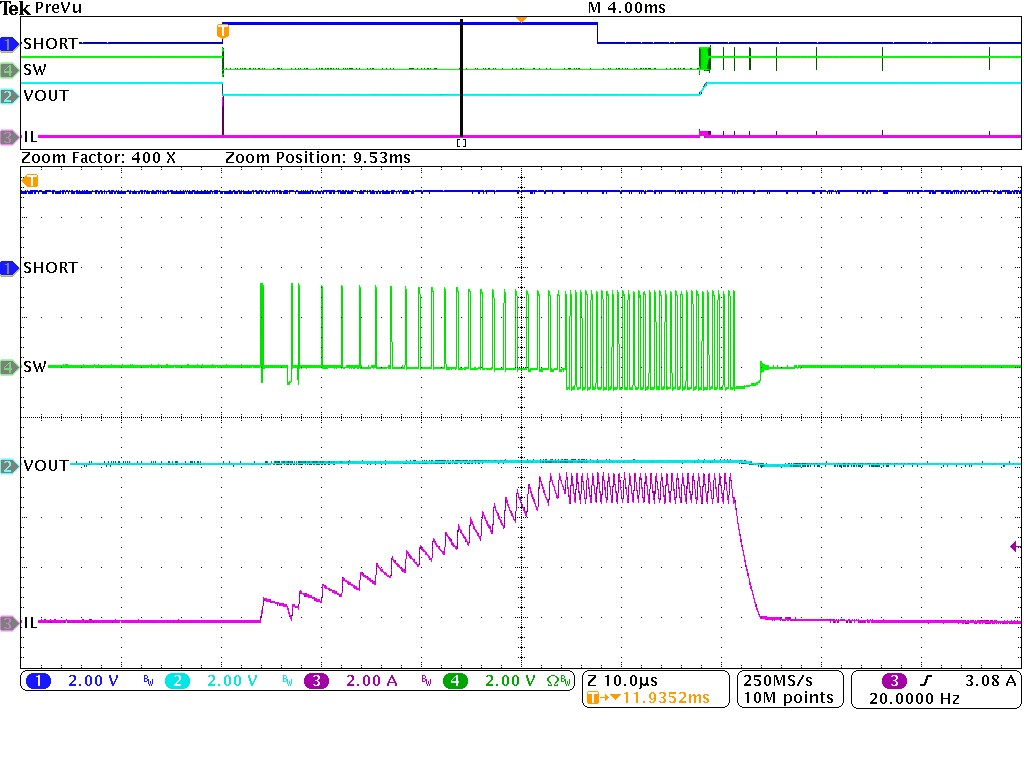Click channel 1 badge in bottom readout
Image resolution: width=1024 pixels, height=768 pixels.
[x=38, y=681]
